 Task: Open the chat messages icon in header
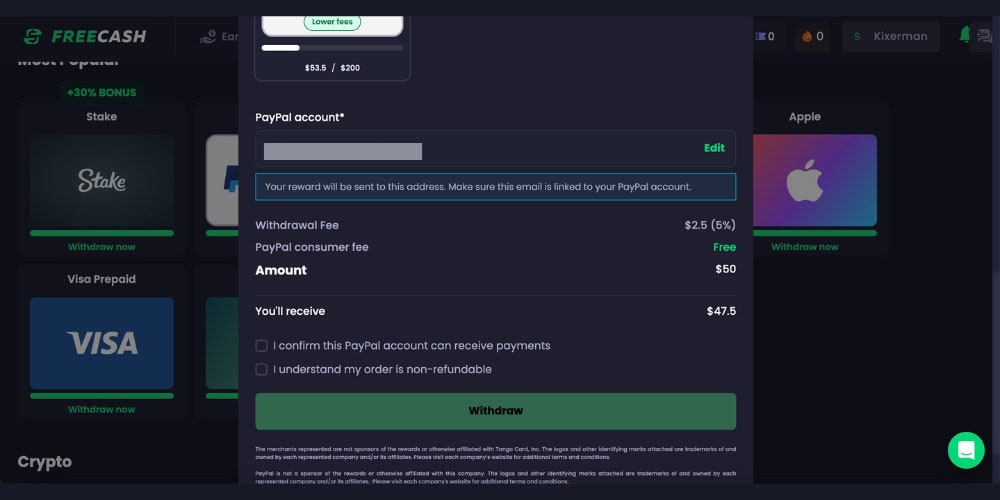[984, 36]
